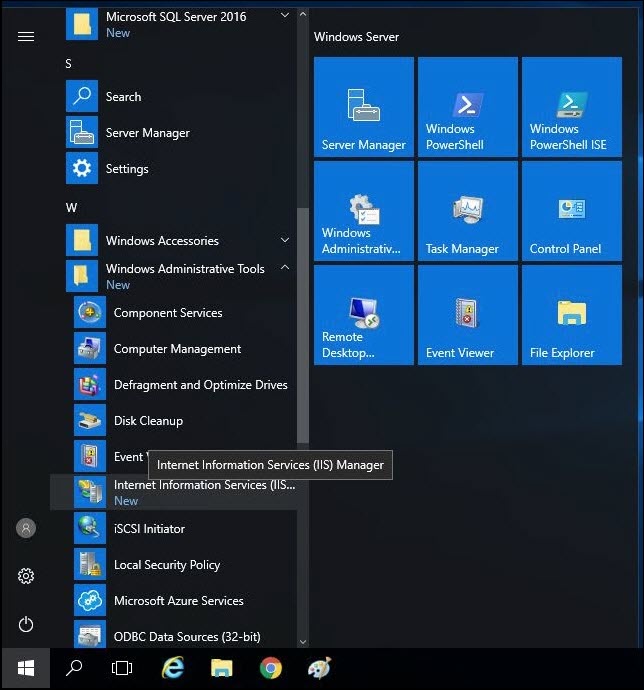Click the Windows Server group title

(x=356, y=37)
